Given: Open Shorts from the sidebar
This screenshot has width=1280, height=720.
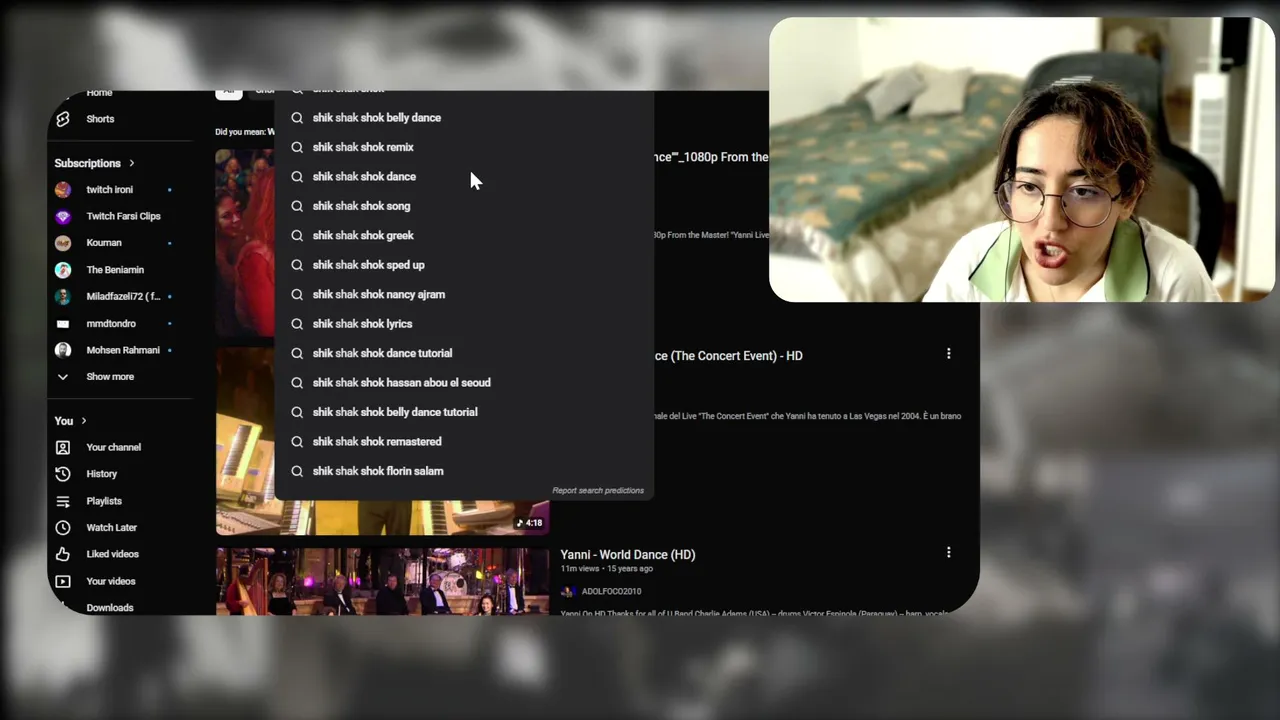Looking at the screenshot, I should coord(100,119).
